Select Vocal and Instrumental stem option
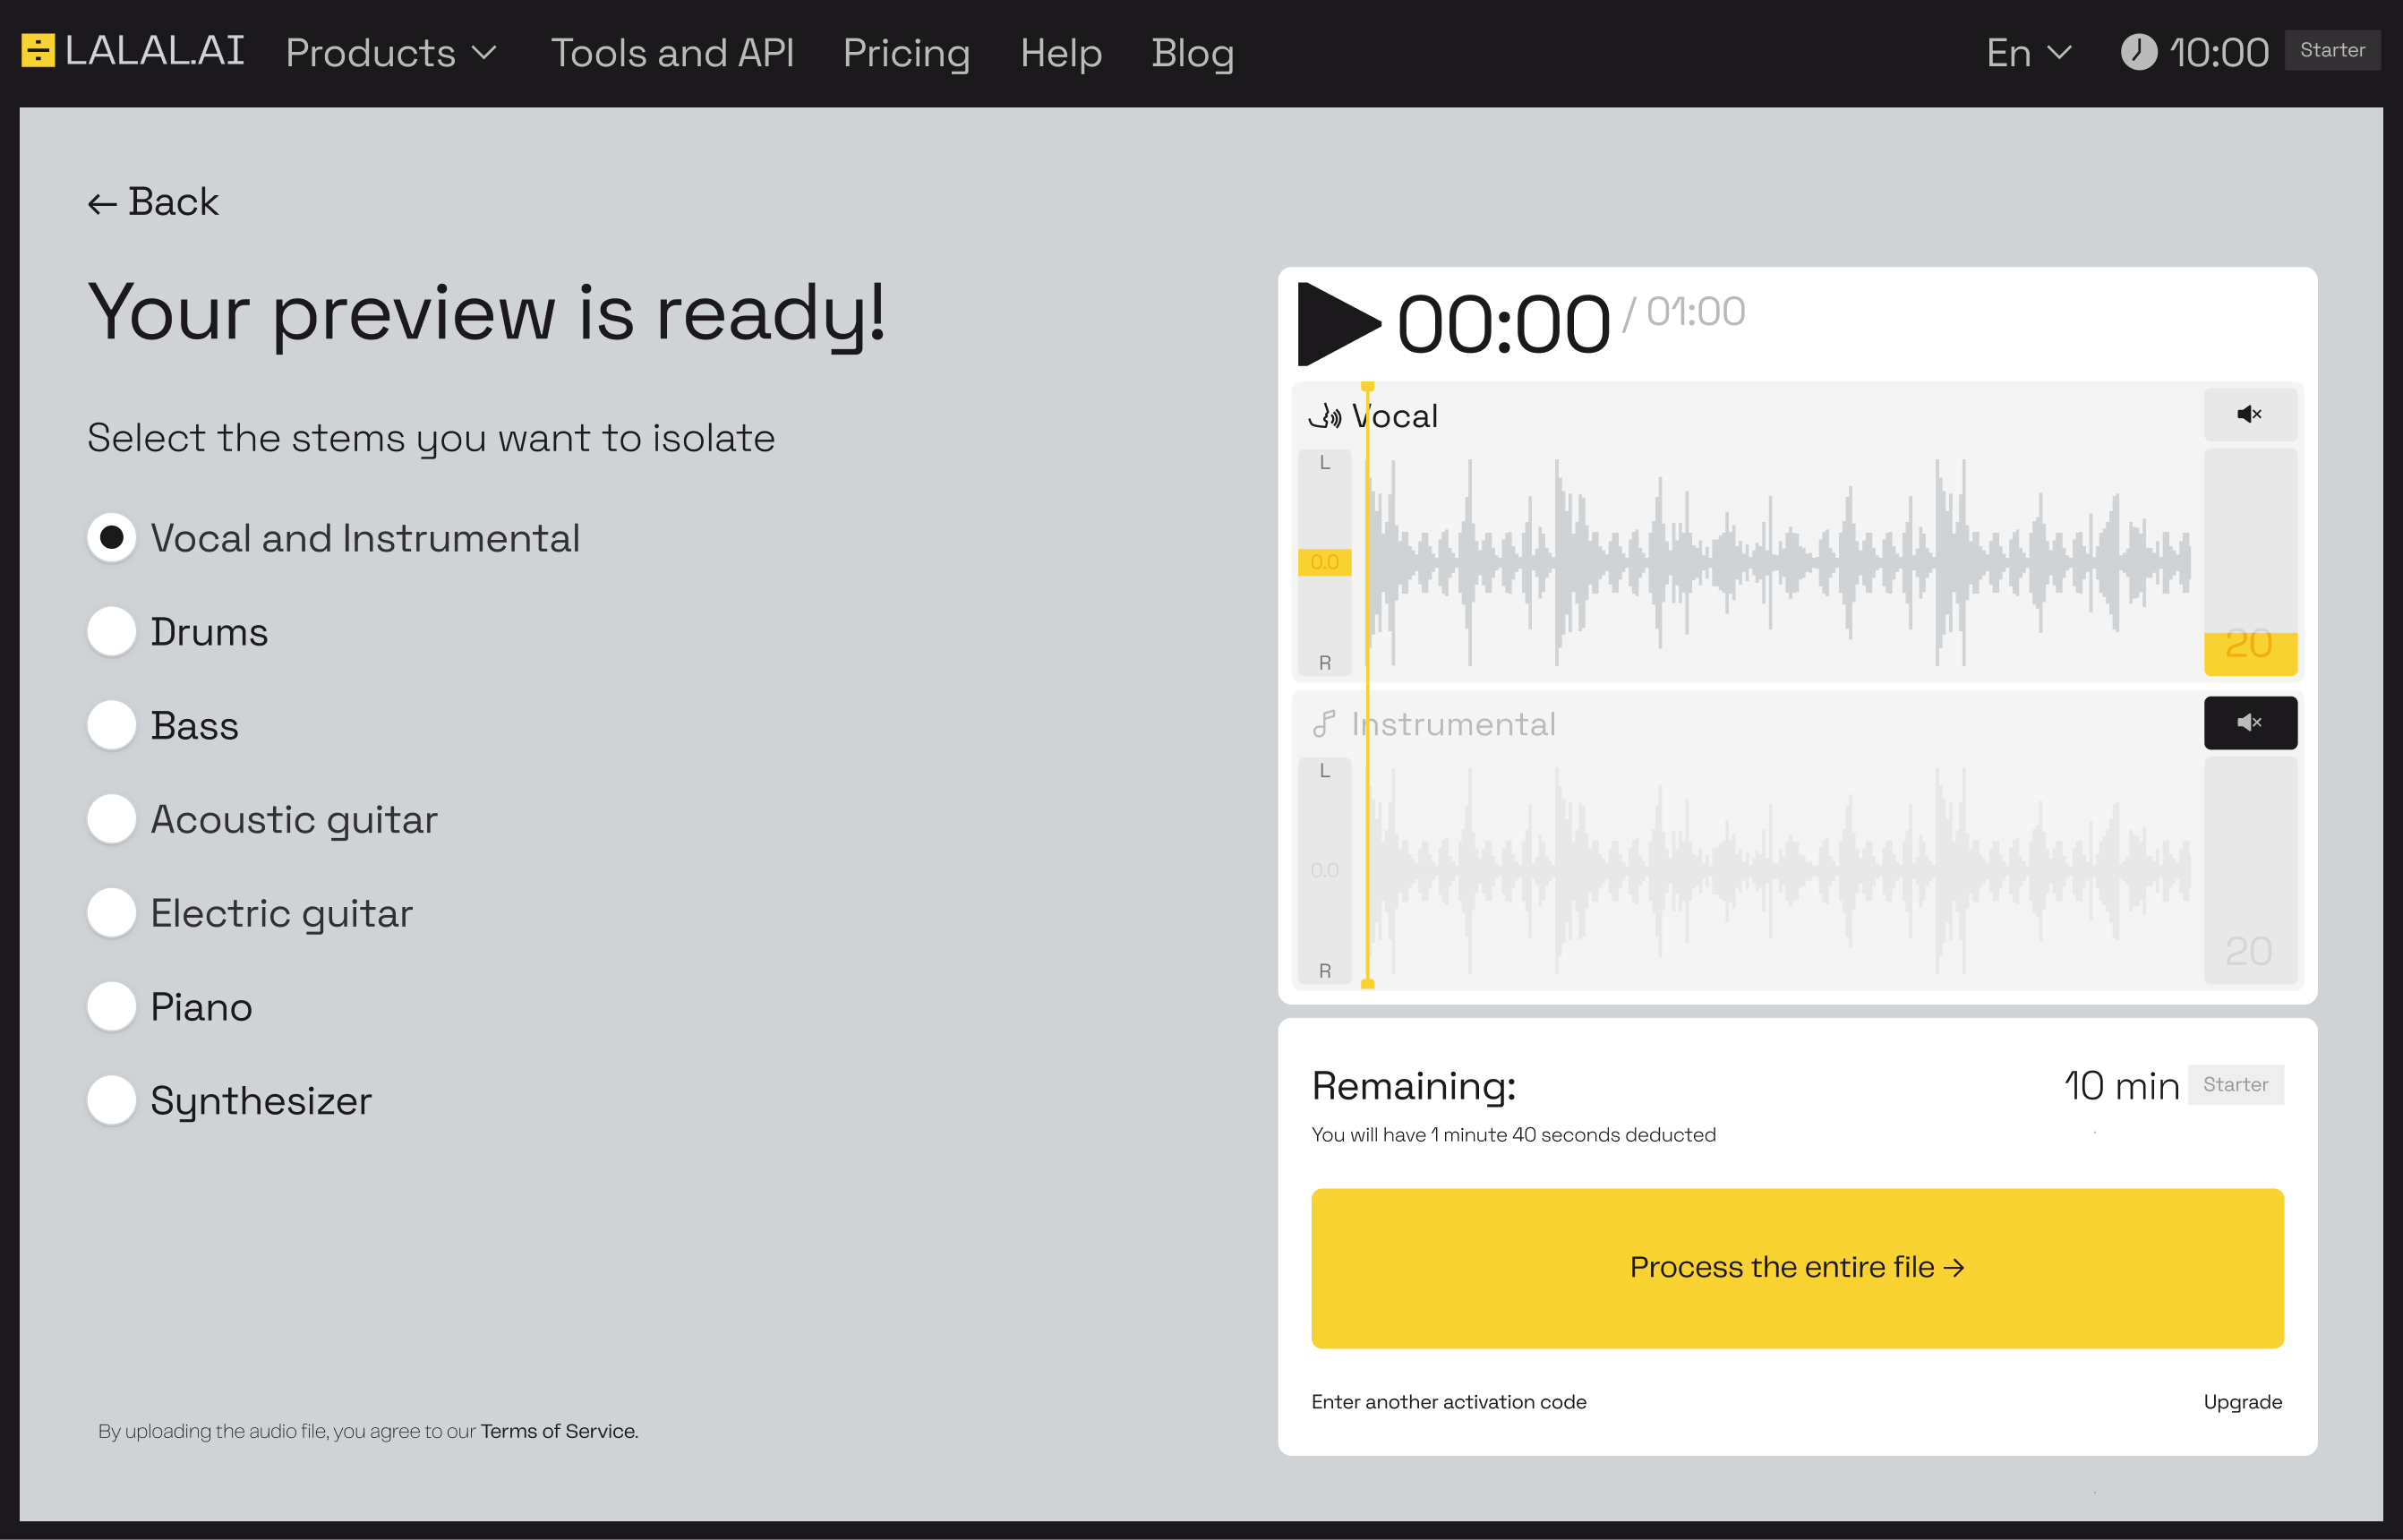2403x1540 pixels. click(112, 538)
